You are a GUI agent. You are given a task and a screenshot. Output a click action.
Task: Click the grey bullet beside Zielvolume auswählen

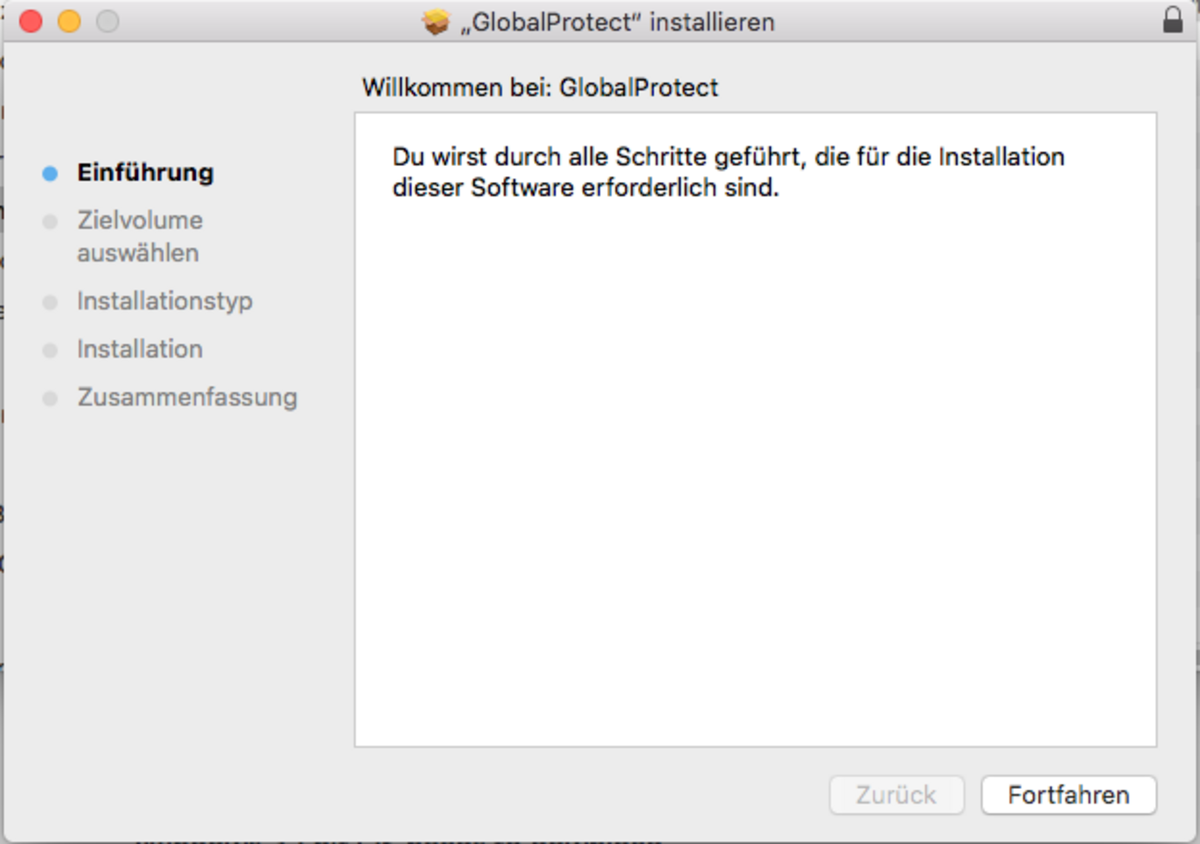[x=50, y=221]
